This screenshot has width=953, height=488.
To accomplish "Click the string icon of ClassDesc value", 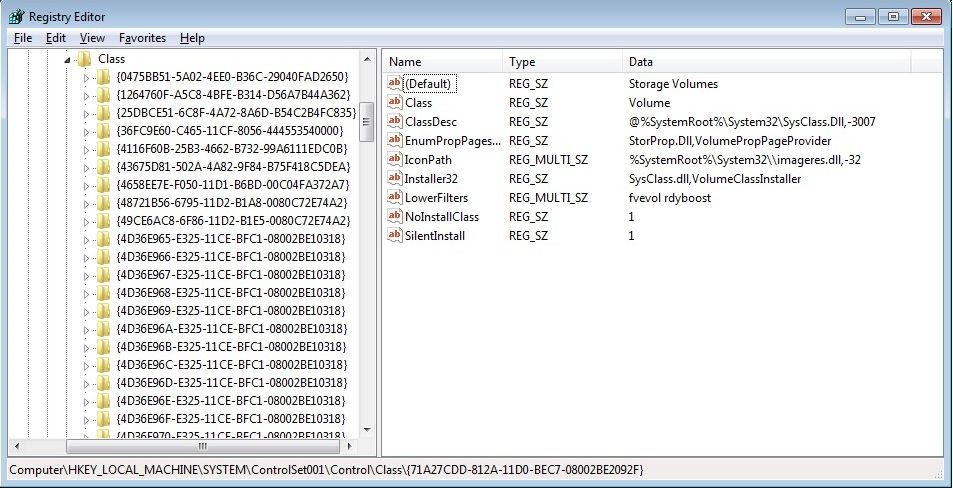I will tap(394, 122).
